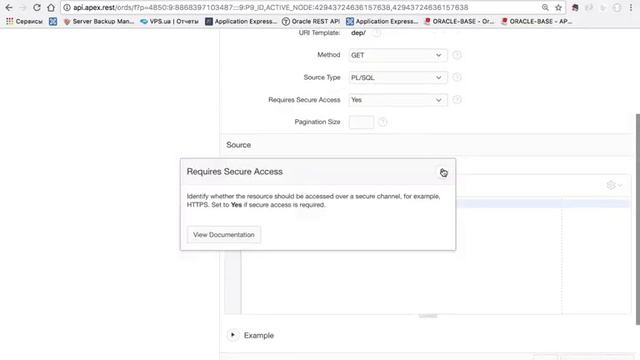Click the Source section heading

tap(238, 145)
